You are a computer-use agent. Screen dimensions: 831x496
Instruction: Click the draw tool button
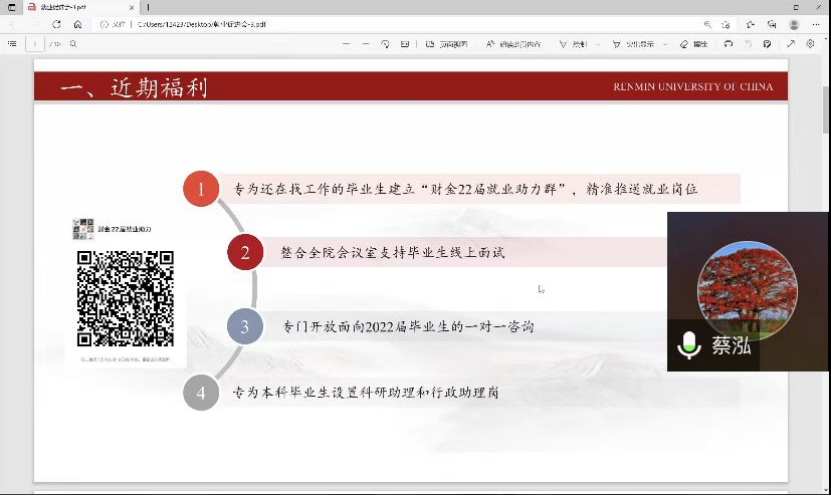pos(574,44)
